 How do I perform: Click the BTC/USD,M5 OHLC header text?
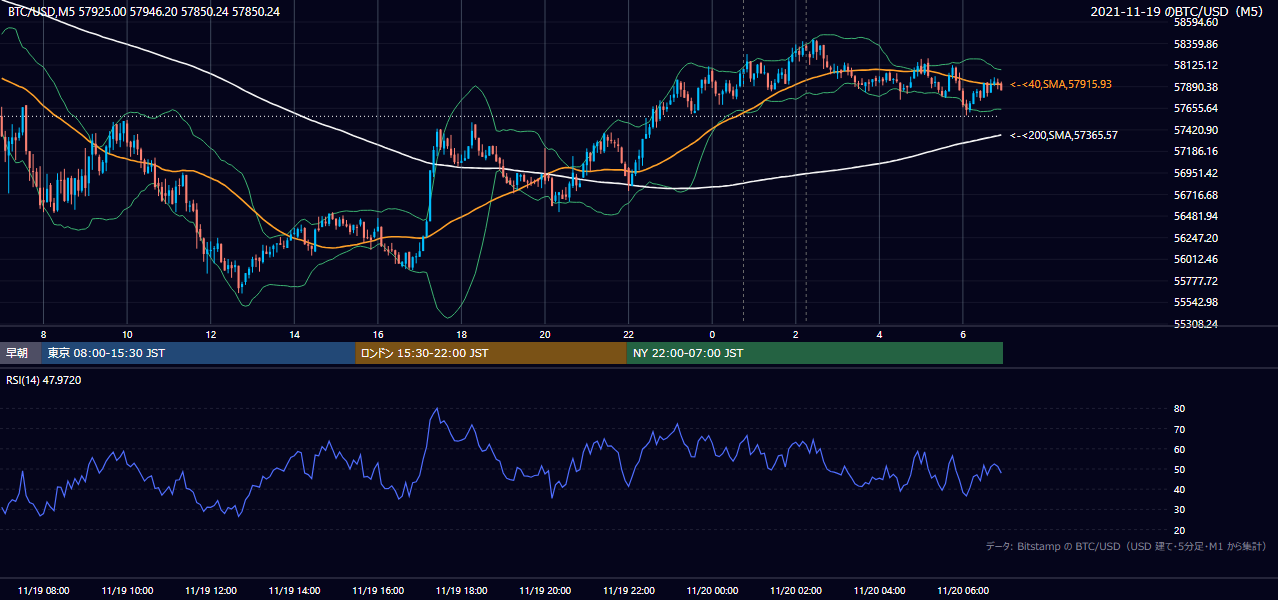144,12
